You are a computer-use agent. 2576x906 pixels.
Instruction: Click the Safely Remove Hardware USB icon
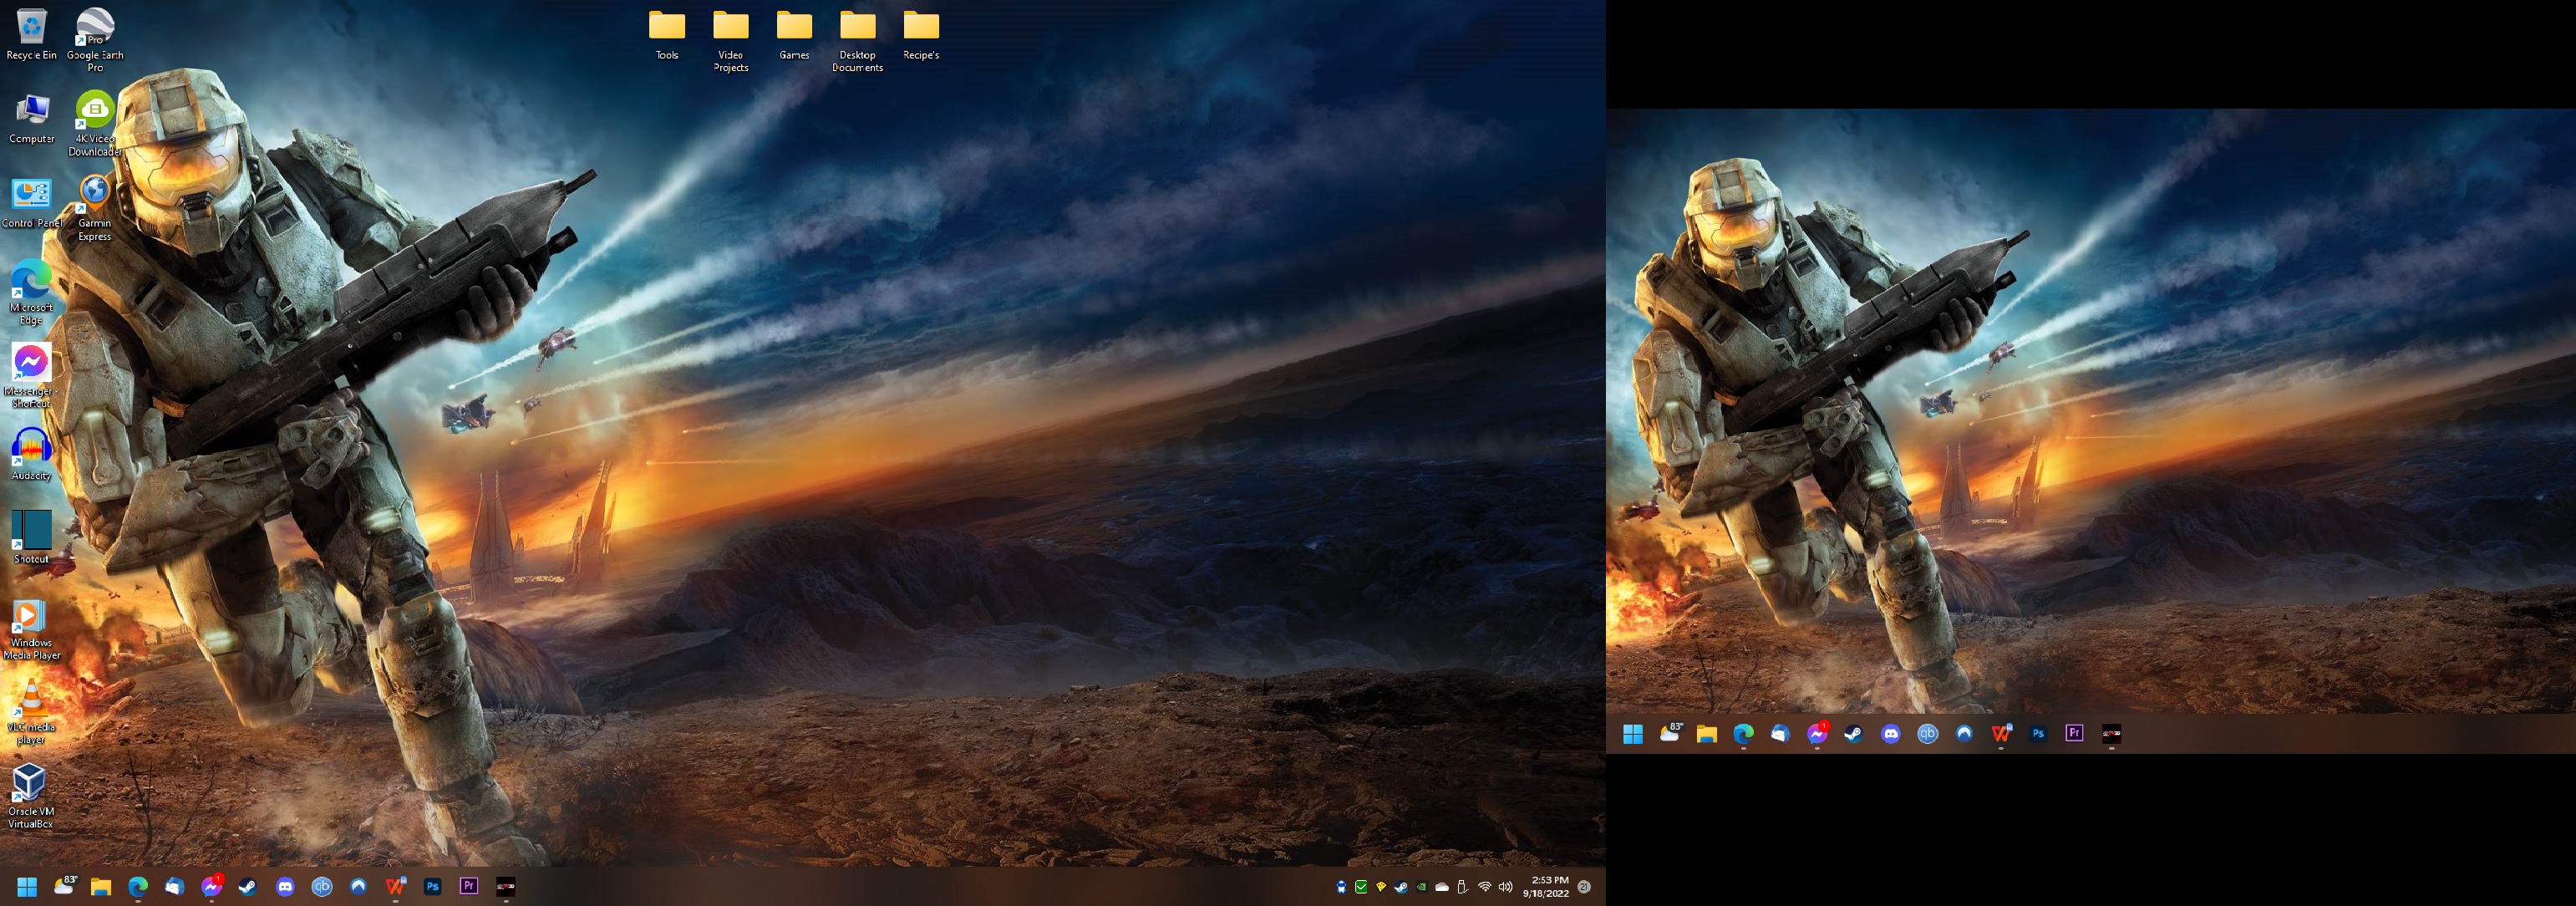click(x=1462, y=887)
